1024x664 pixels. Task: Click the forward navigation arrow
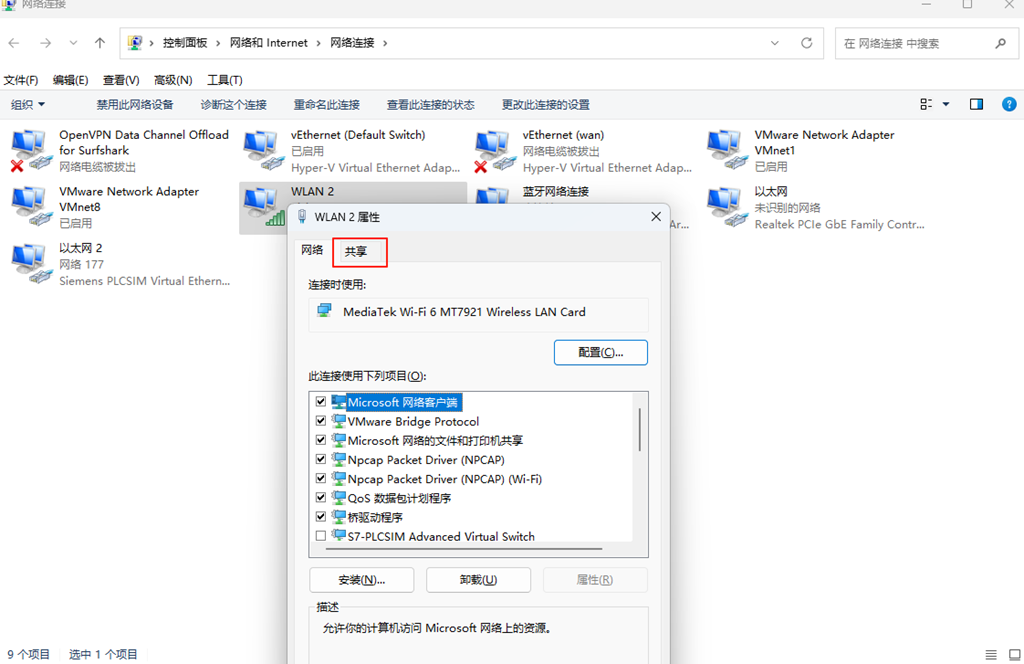coord(45,43)
